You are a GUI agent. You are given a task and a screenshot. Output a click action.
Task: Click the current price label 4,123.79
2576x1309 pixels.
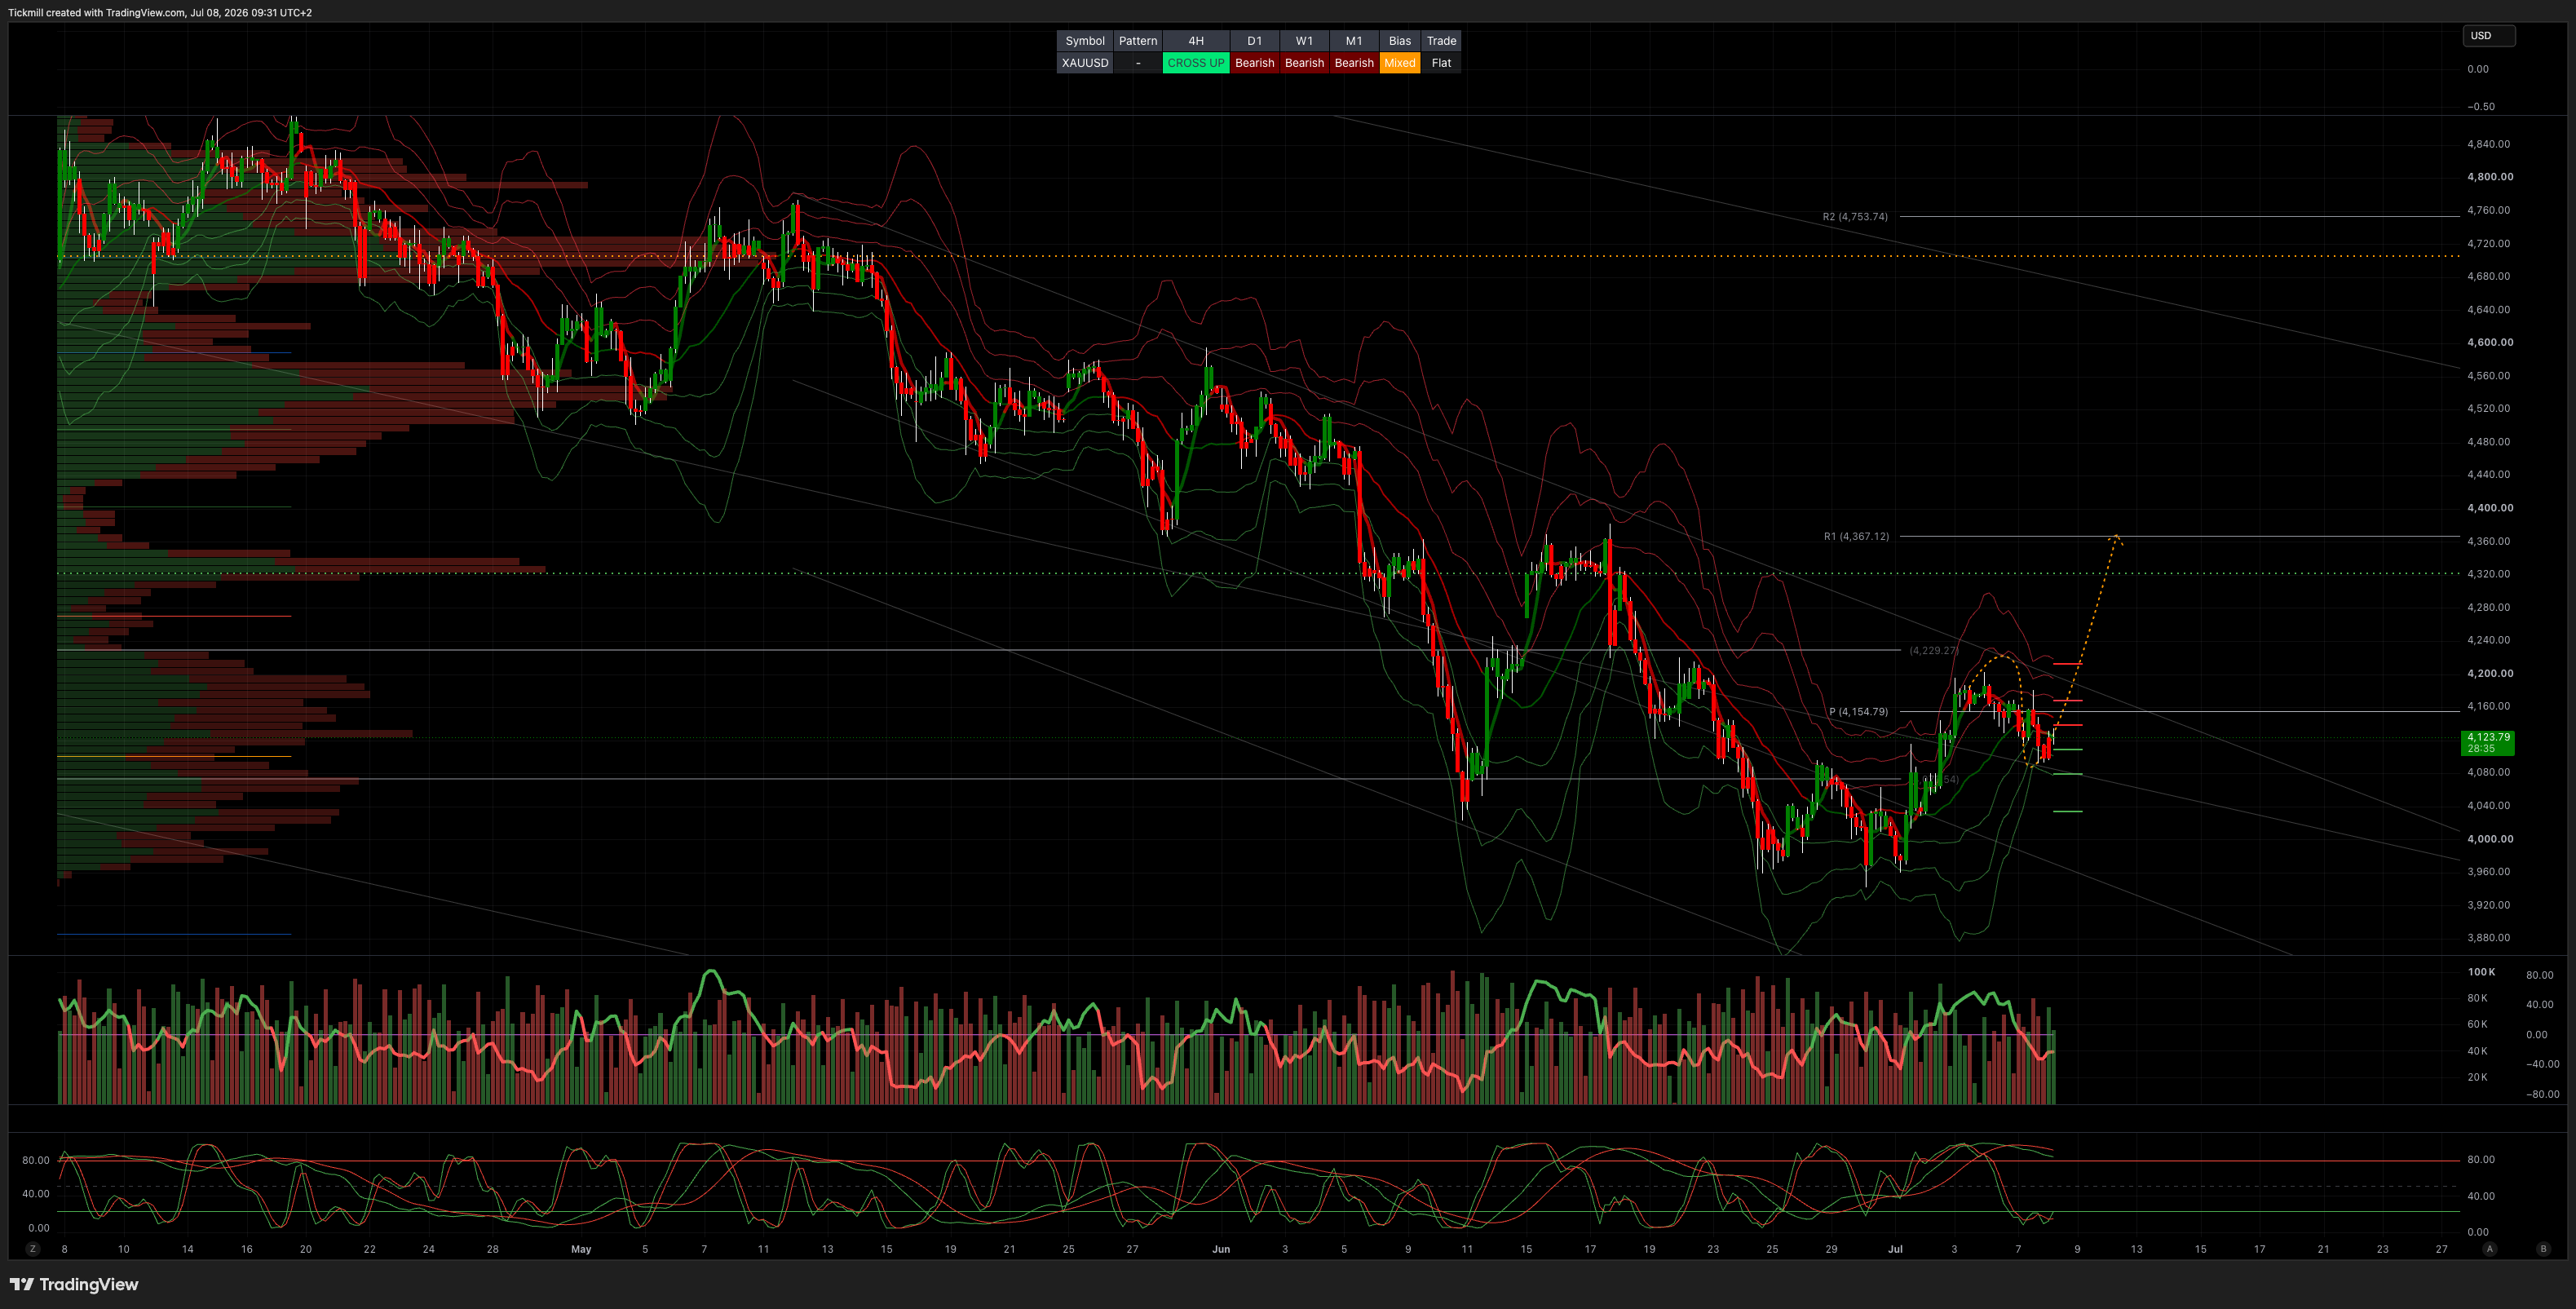[2488, 742]
